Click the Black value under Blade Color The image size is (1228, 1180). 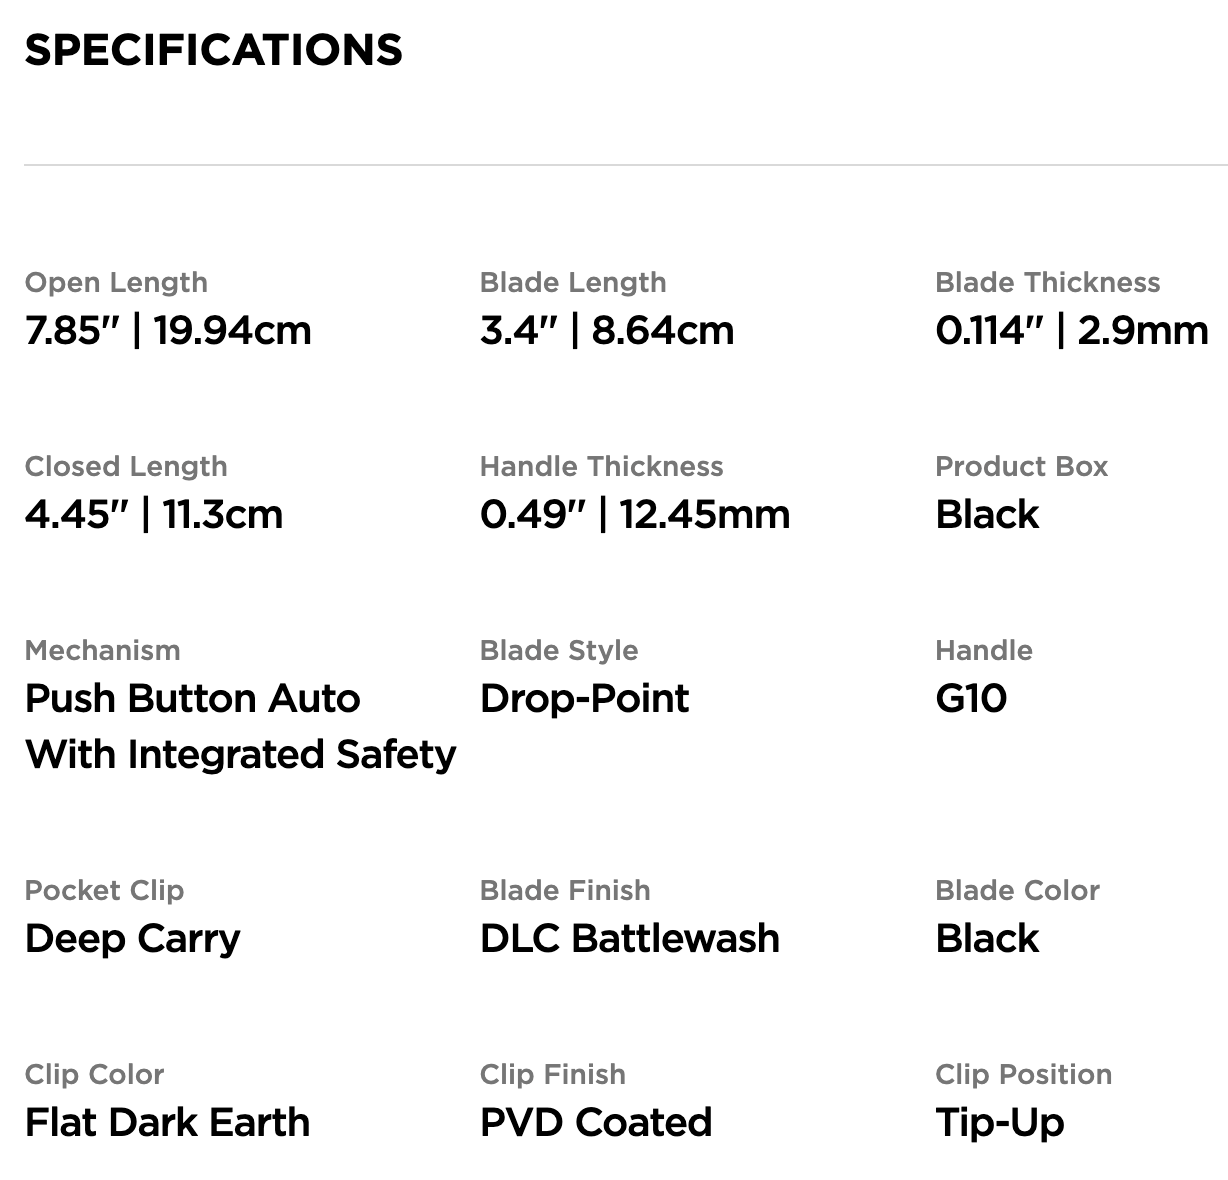987,939
